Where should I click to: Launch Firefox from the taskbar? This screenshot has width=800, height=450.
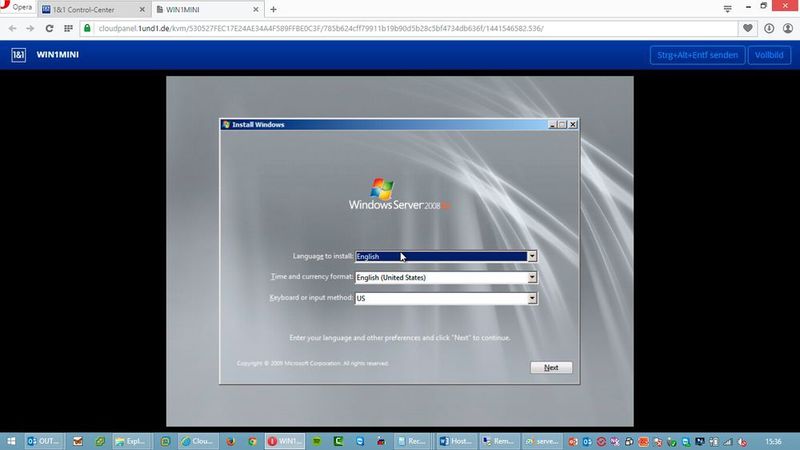pyautogui.click(x=231, y=441)
